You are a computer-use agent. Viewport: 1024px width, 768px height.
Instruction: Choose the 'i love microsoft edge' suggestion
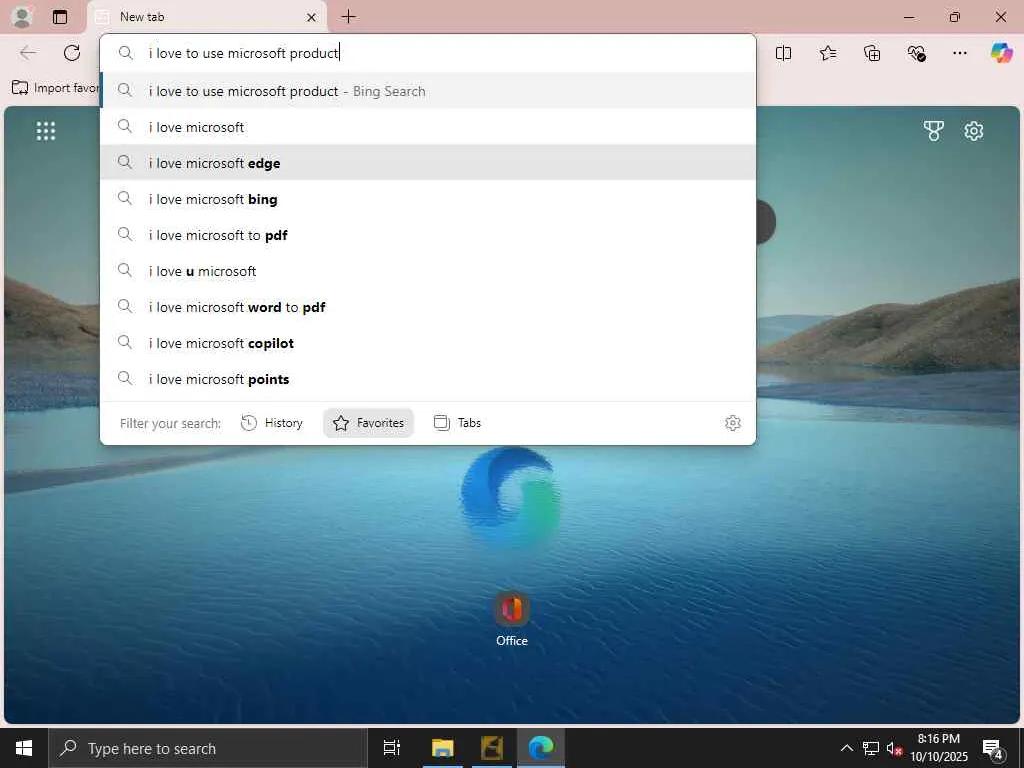tap(428, 163)
